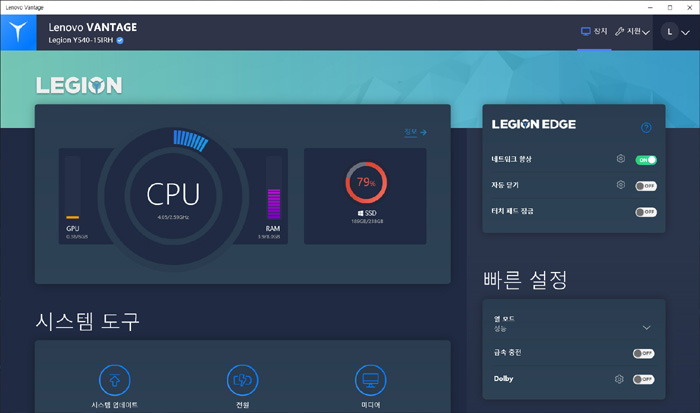The width and height of the screenshot is (700, 413).
Task: Click the user avatar L
Action: click(x=669, y=32)
